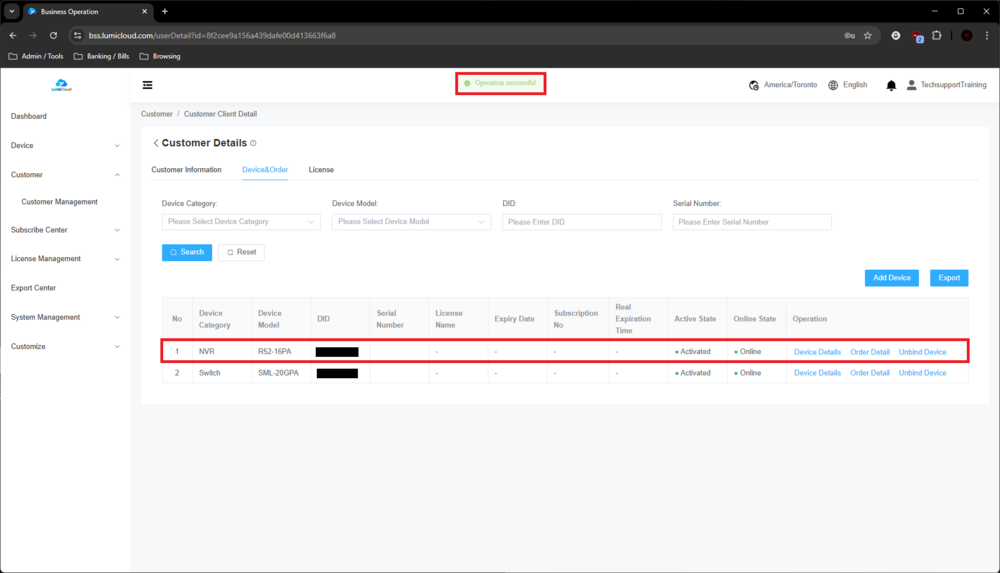The image size is (1000, 573).
Task: Expand the License Management sidebar menu
Action: [65, 259]
